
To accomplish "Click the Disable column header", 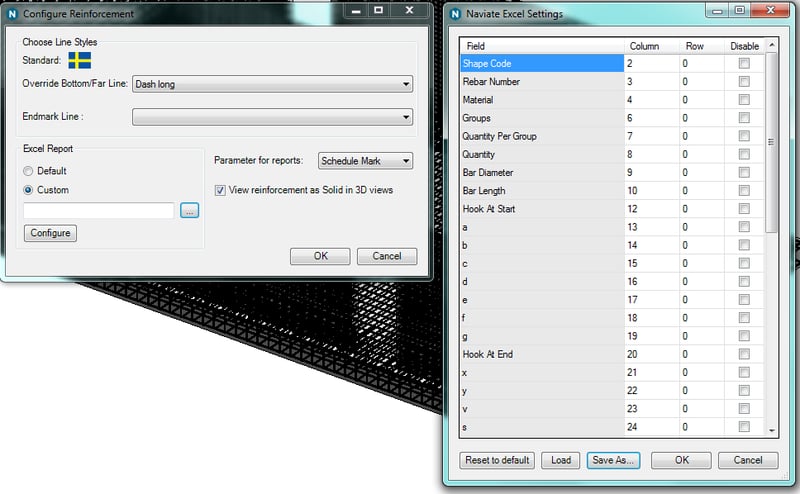I will (x=744, y=46).
